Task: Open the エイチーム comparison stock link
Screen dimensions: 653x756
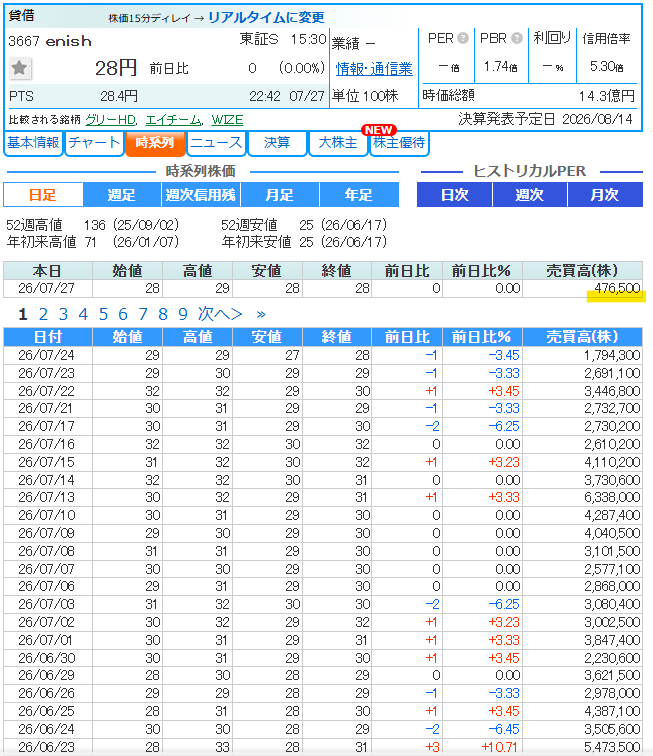Action: point(173,120)
